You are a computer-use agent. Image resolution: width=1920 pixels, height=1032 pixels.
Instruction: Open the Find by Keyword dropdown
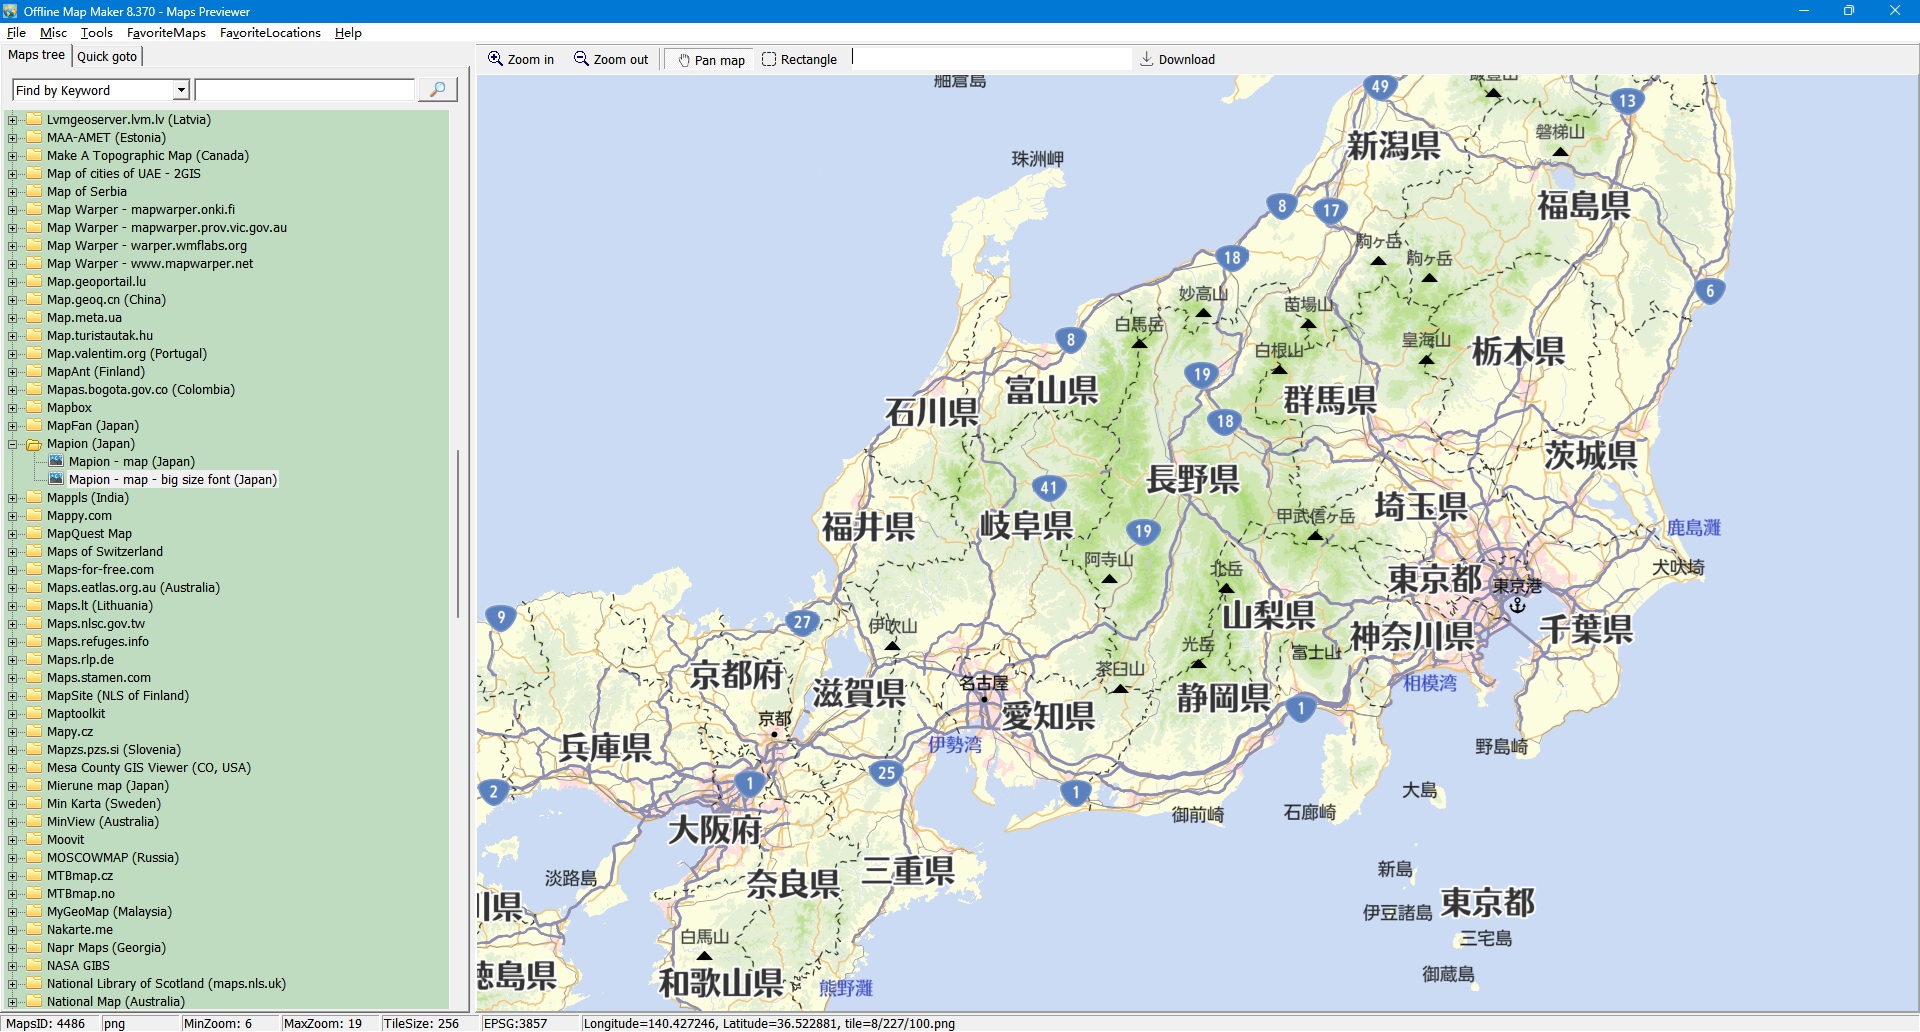181,90
